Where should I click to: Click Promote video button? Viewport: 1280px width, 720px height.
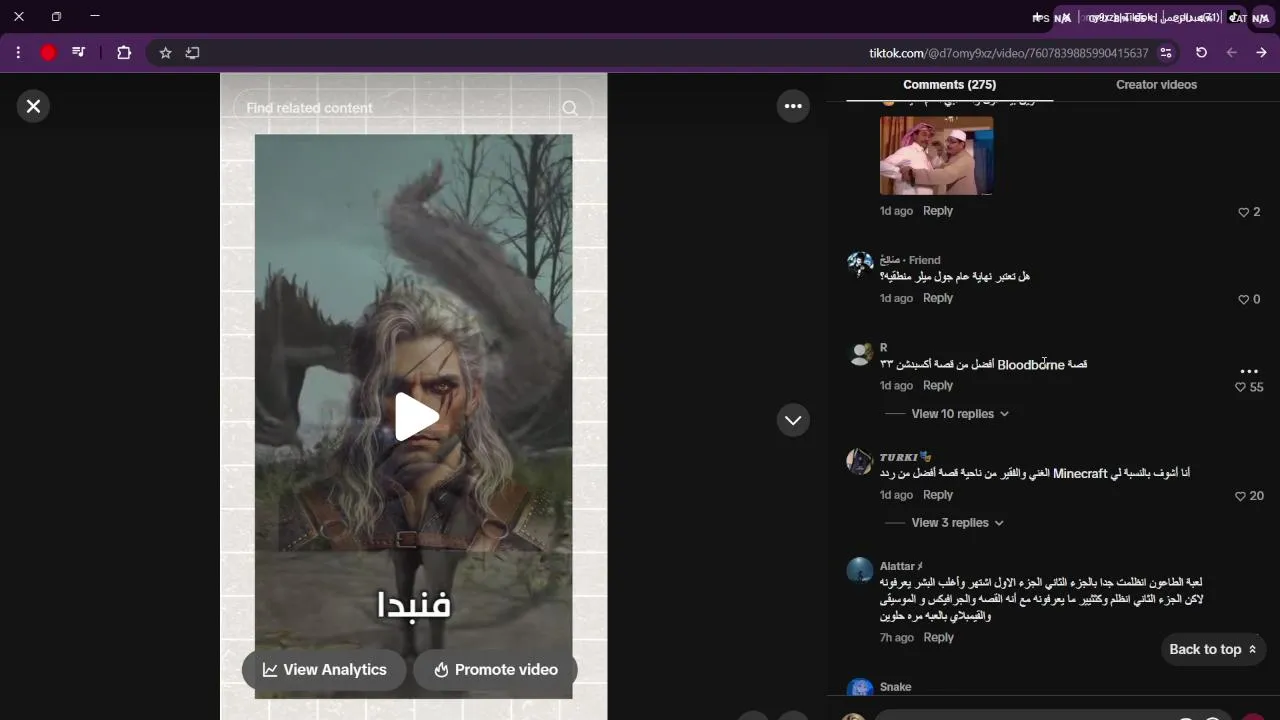click(x=495, y=670)
